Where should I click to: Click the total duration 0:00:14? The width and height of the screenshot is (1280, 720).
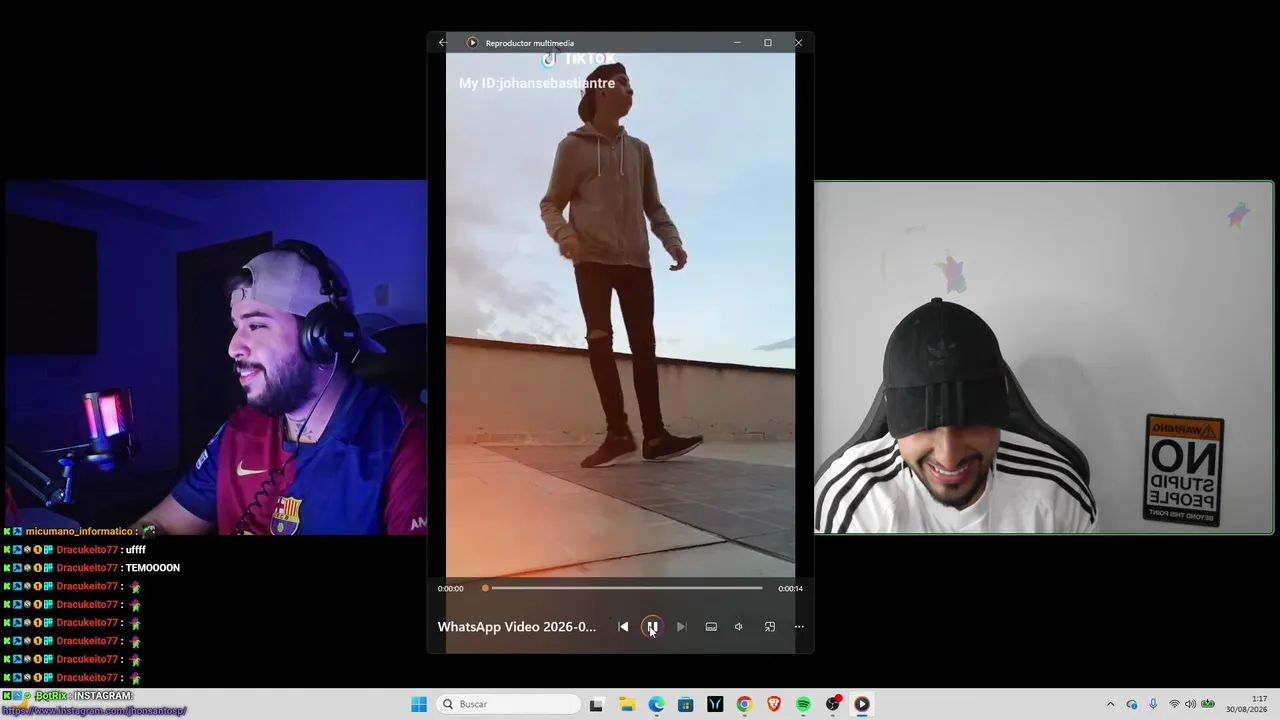pyautogui.click(x=791, y=589)
